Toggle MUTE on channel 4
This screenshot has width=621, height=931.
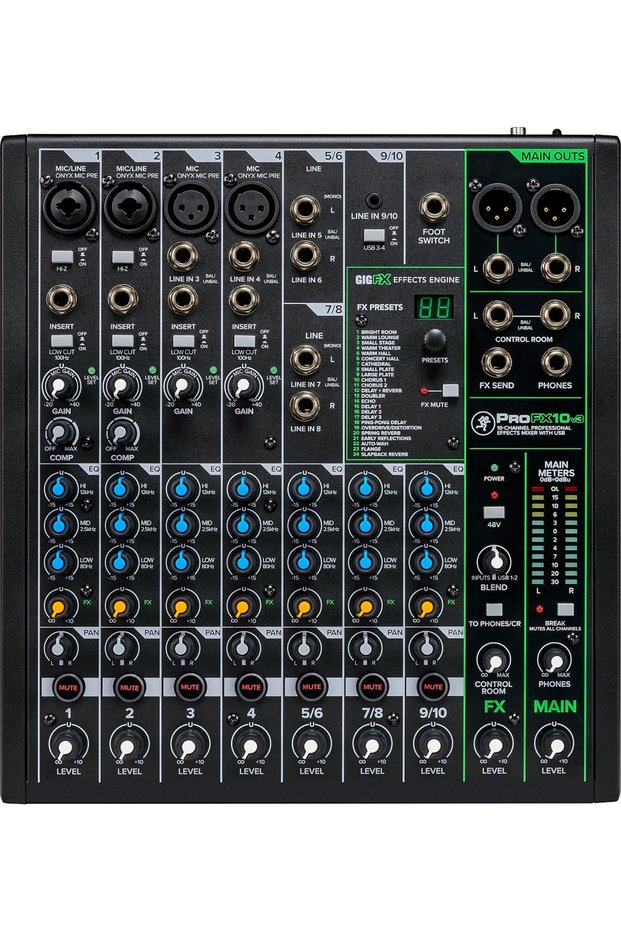point(251,687)
